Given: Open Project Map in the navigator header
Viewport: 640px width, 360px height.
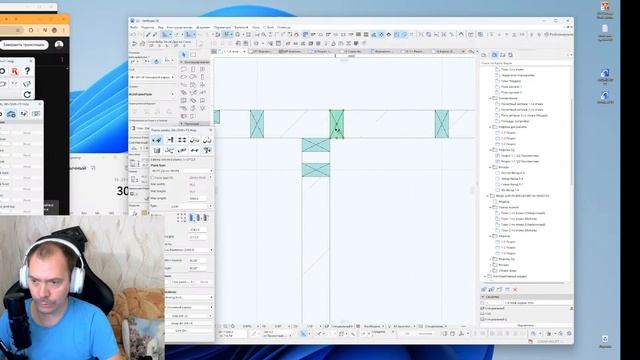Looking at the screenshot, I should (x=484, y=55).
